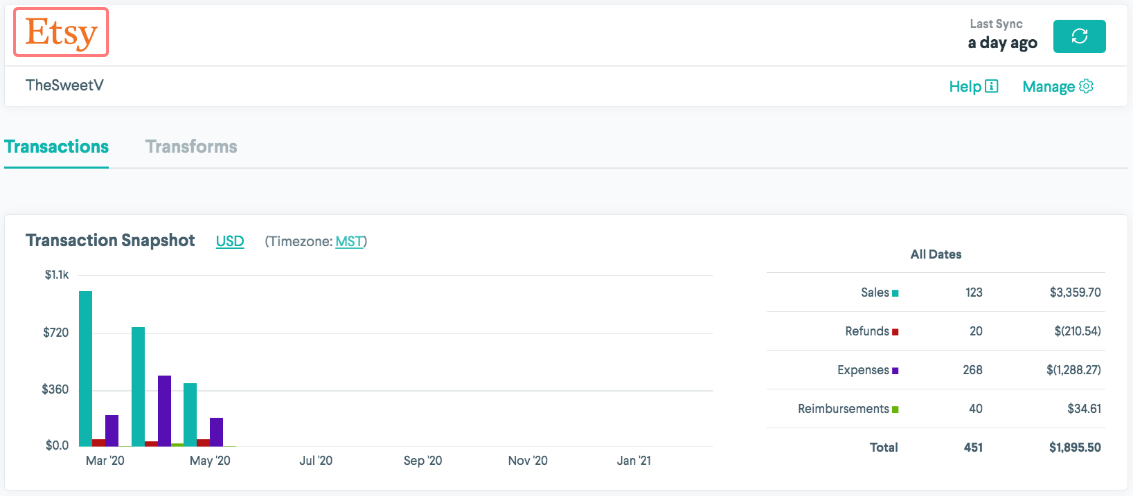The height and width of the screenshot is (497, 1133).
Task: Open the Help link
Action: pyautogui.click(x=965, y=87)
